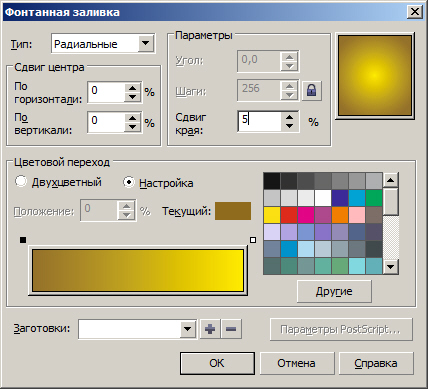Decrease Сдвиг края value with down arrow
Screen dimensions: 428x389
tap(289, 126)
